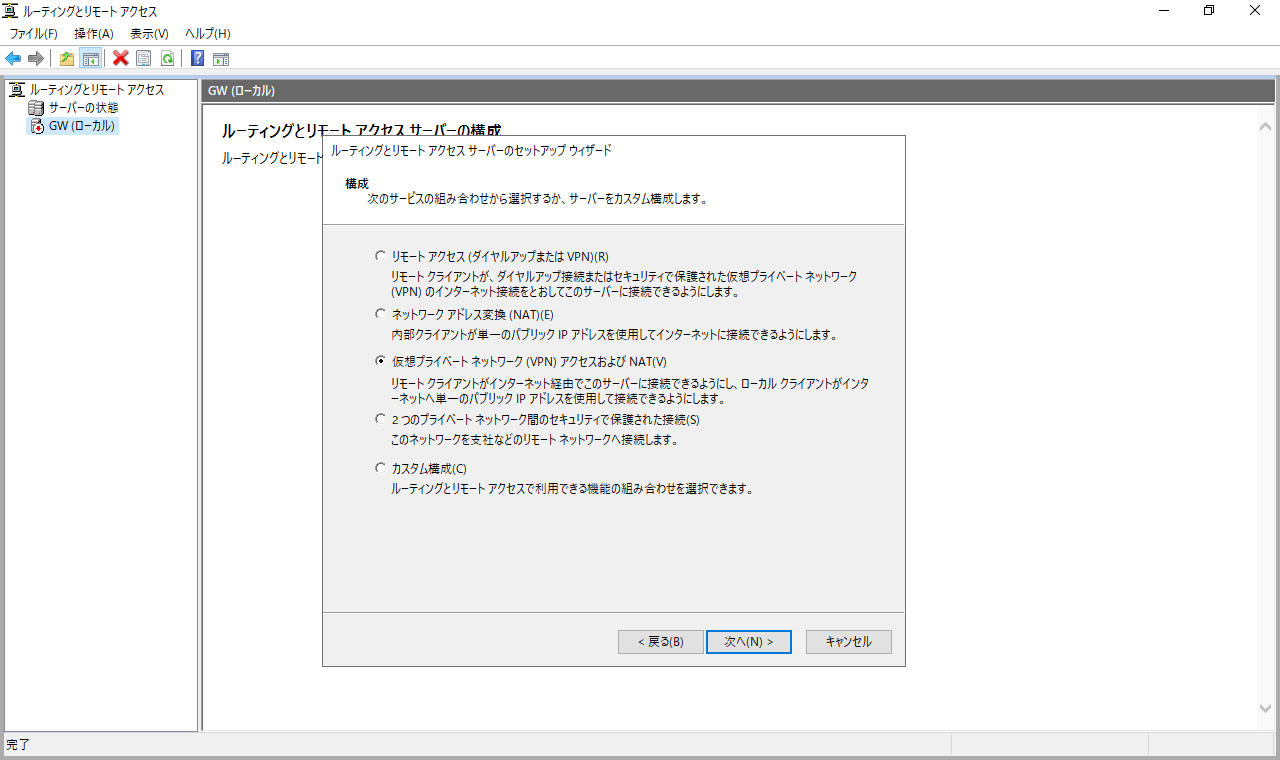
Task: Open the 操作(A) menu
Action: pyautogui.click(x=94, y=34)
